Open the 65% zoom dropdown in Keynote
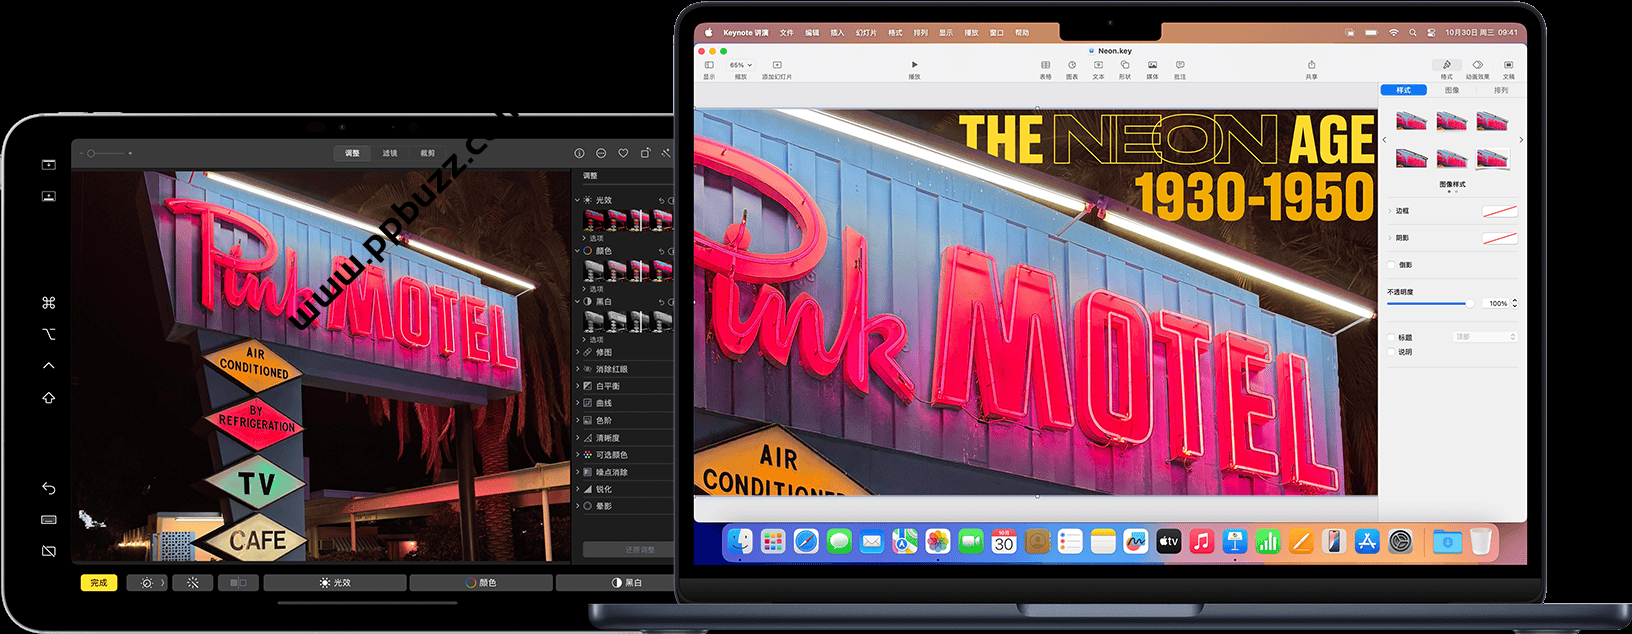Screen dimensions: 1632x634 coord(741,65)
